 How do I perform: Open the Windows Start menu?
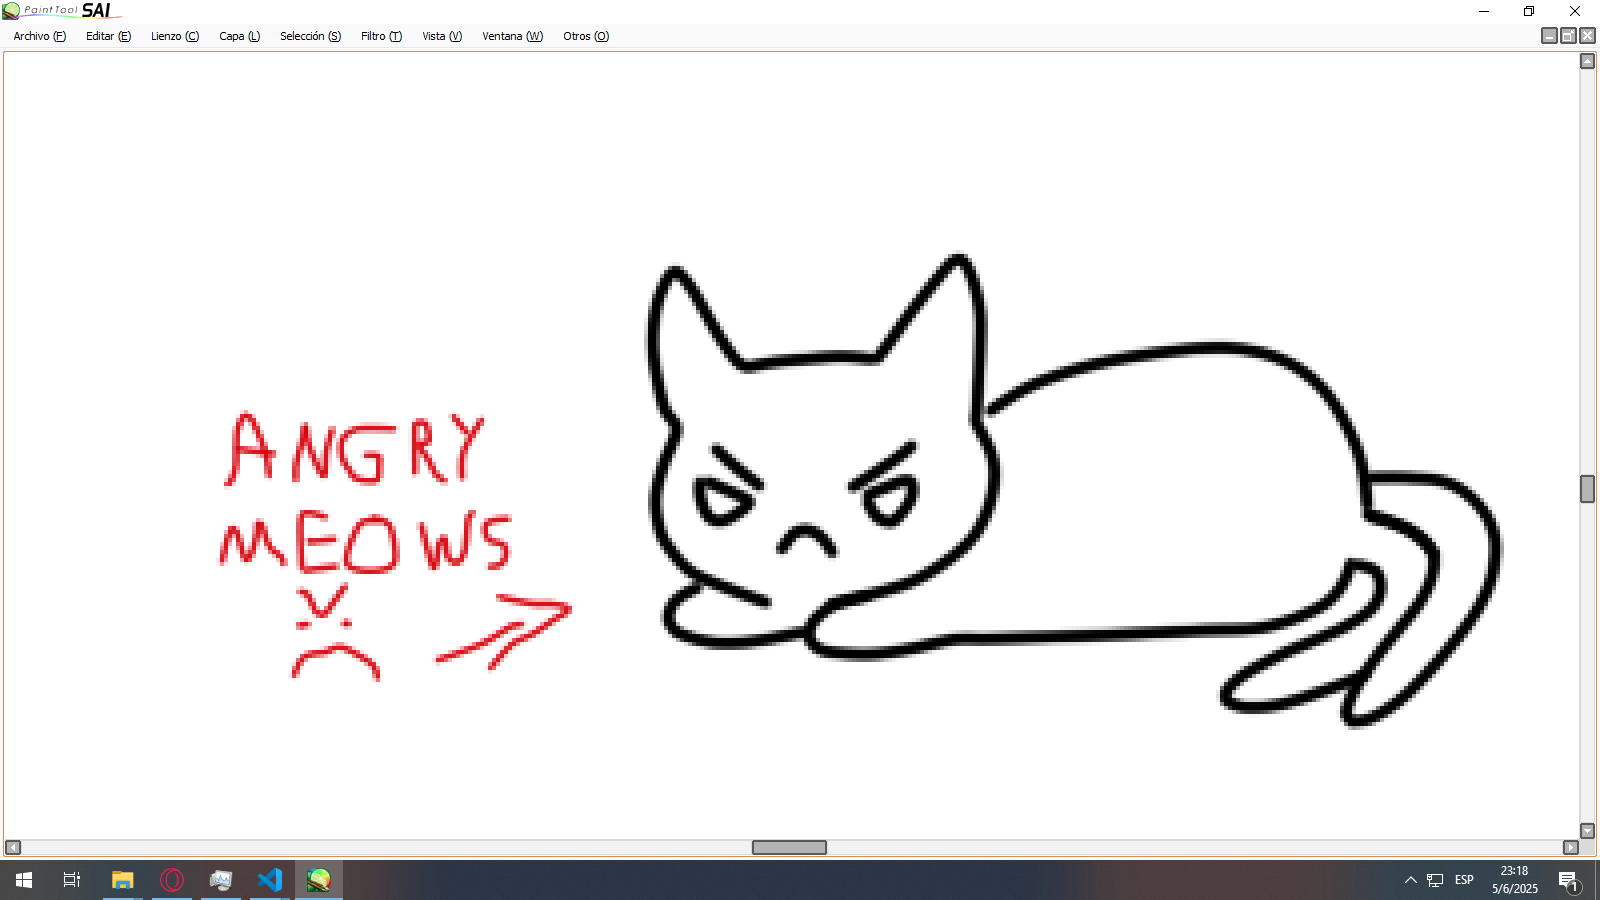[x=24, y=880]
